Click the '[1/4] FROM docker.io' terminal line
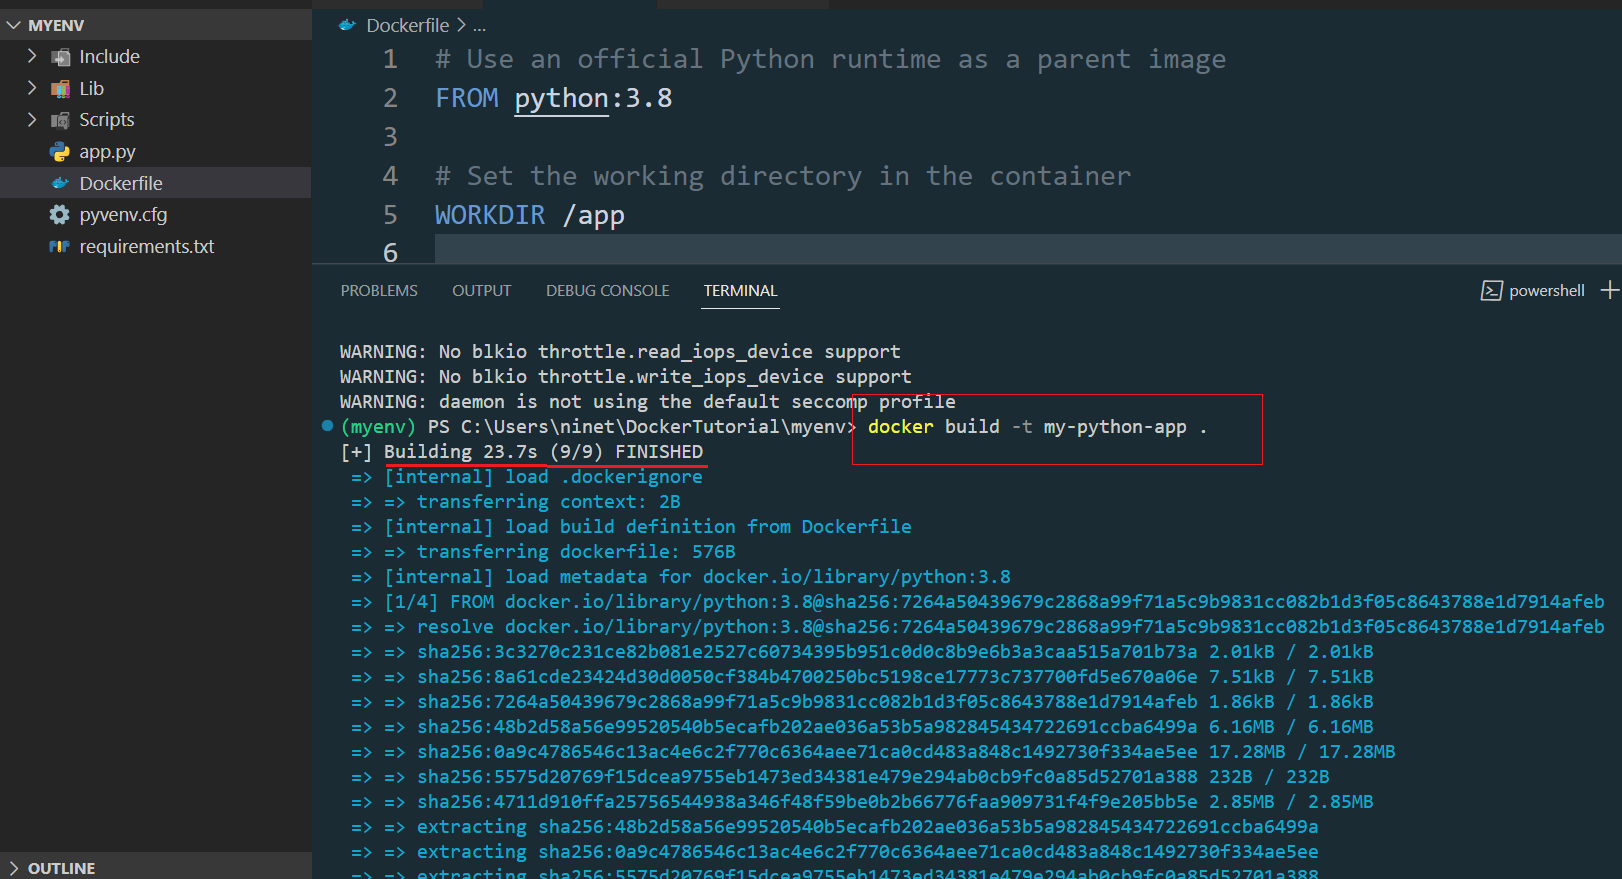Screen dimensions: 1622x879 tap(978, 602)
